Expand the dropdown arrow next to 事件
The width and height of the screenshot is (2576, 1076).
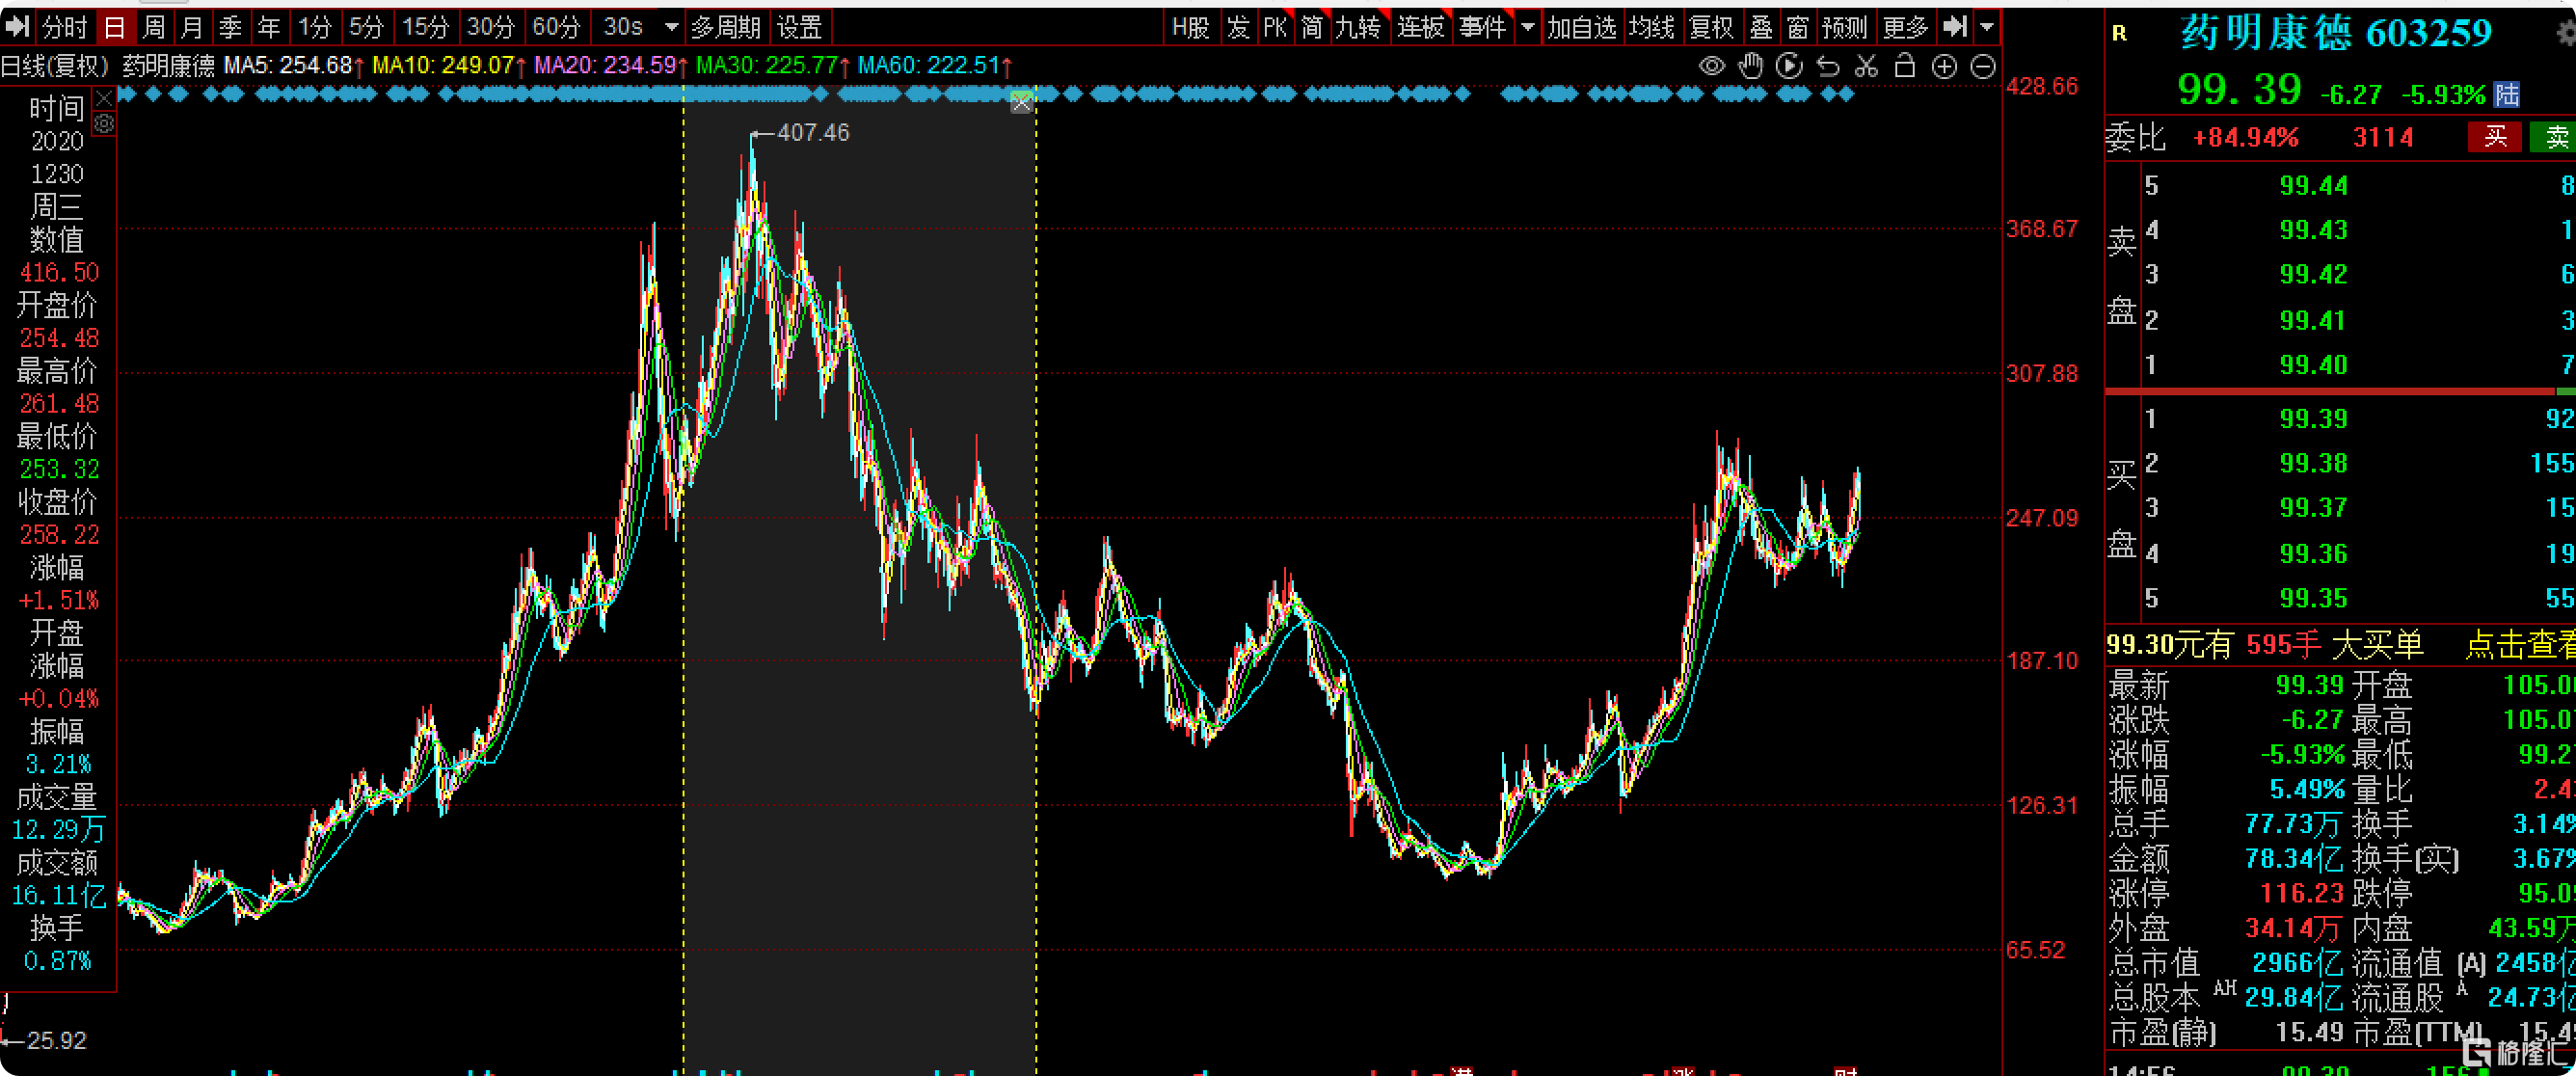coord(1527,27)
